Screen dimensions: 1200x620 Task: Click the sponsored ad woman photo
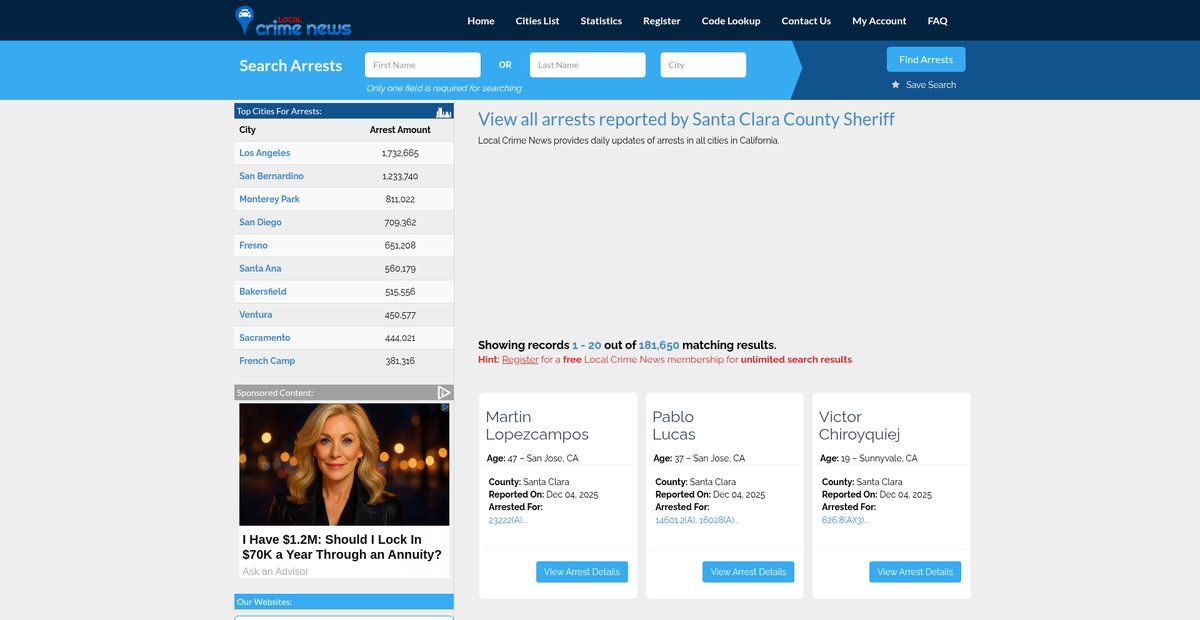[344, 464]
